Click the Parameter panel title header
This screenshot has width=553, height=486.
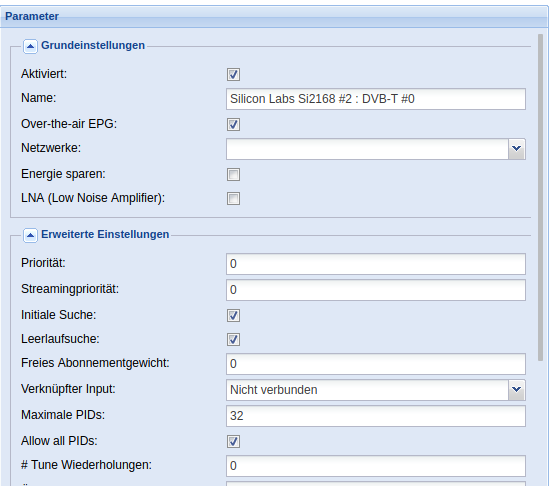tap(274, 17)
